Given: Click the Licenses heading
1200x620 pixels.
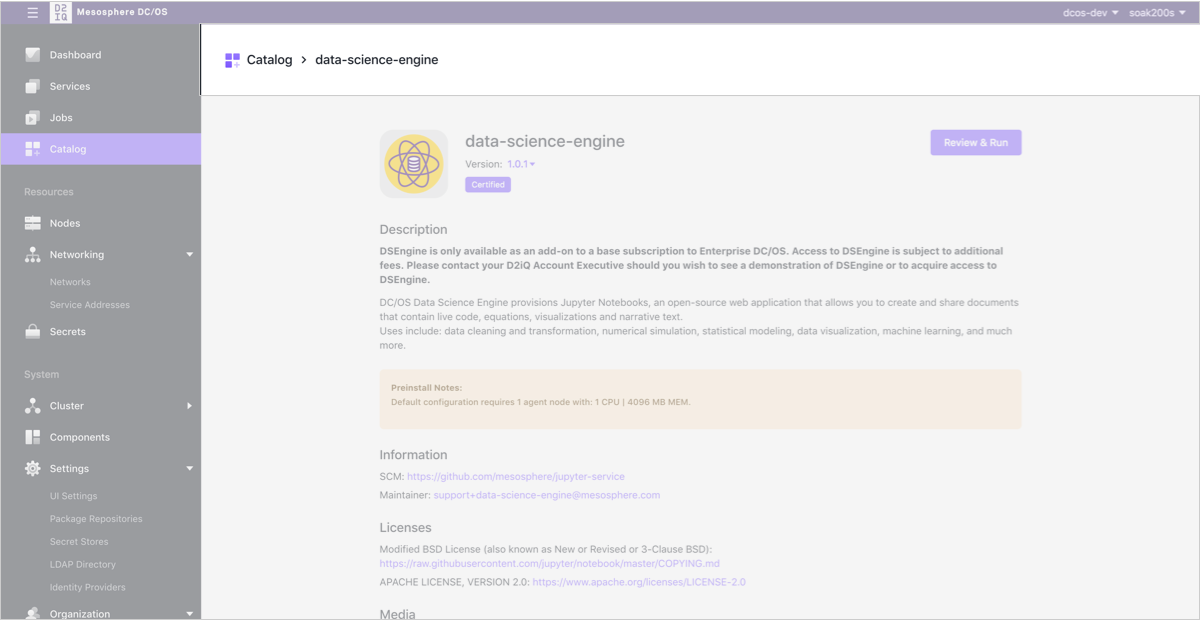Looking at the screenshot, I should (406, 527).
